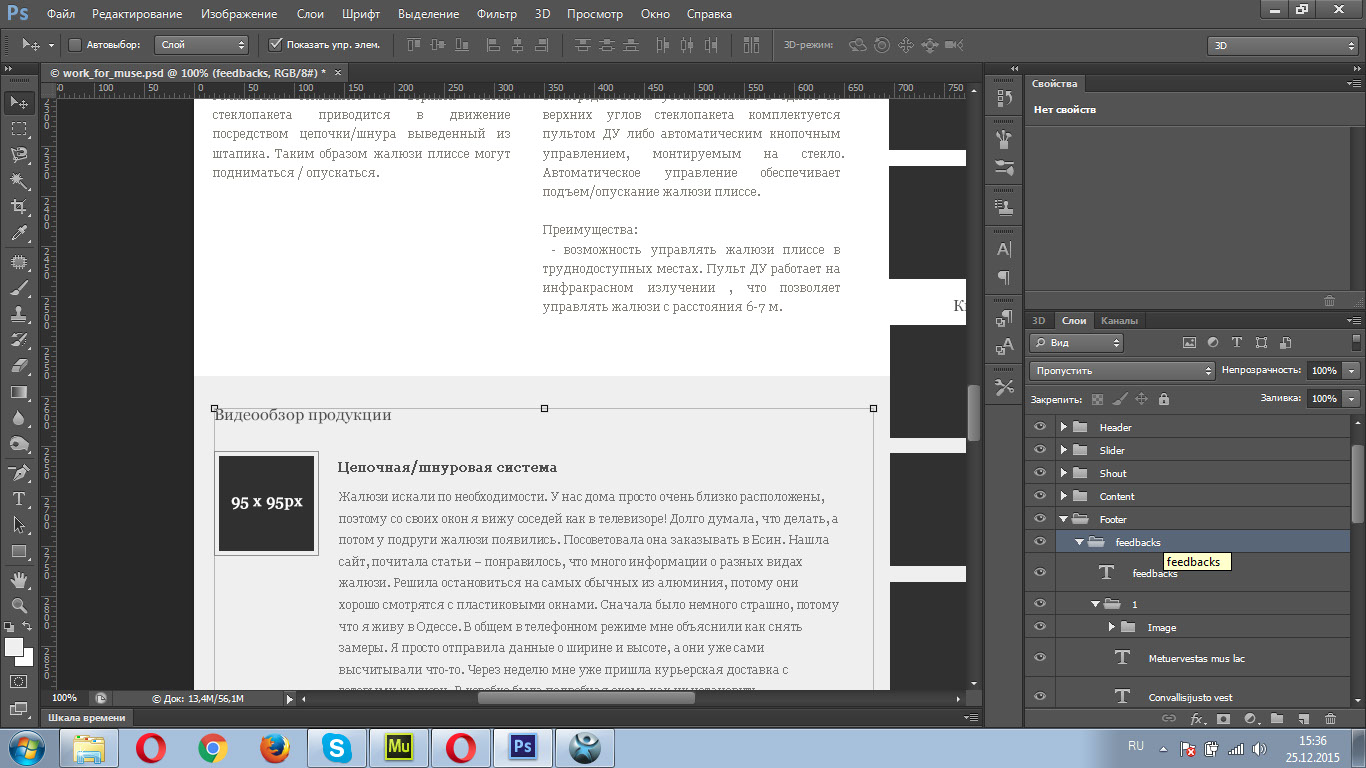Image resolution: width=1366 pixels, height=768 pixels.
Task: Open the Файл menu
Action: click(61, 14)
